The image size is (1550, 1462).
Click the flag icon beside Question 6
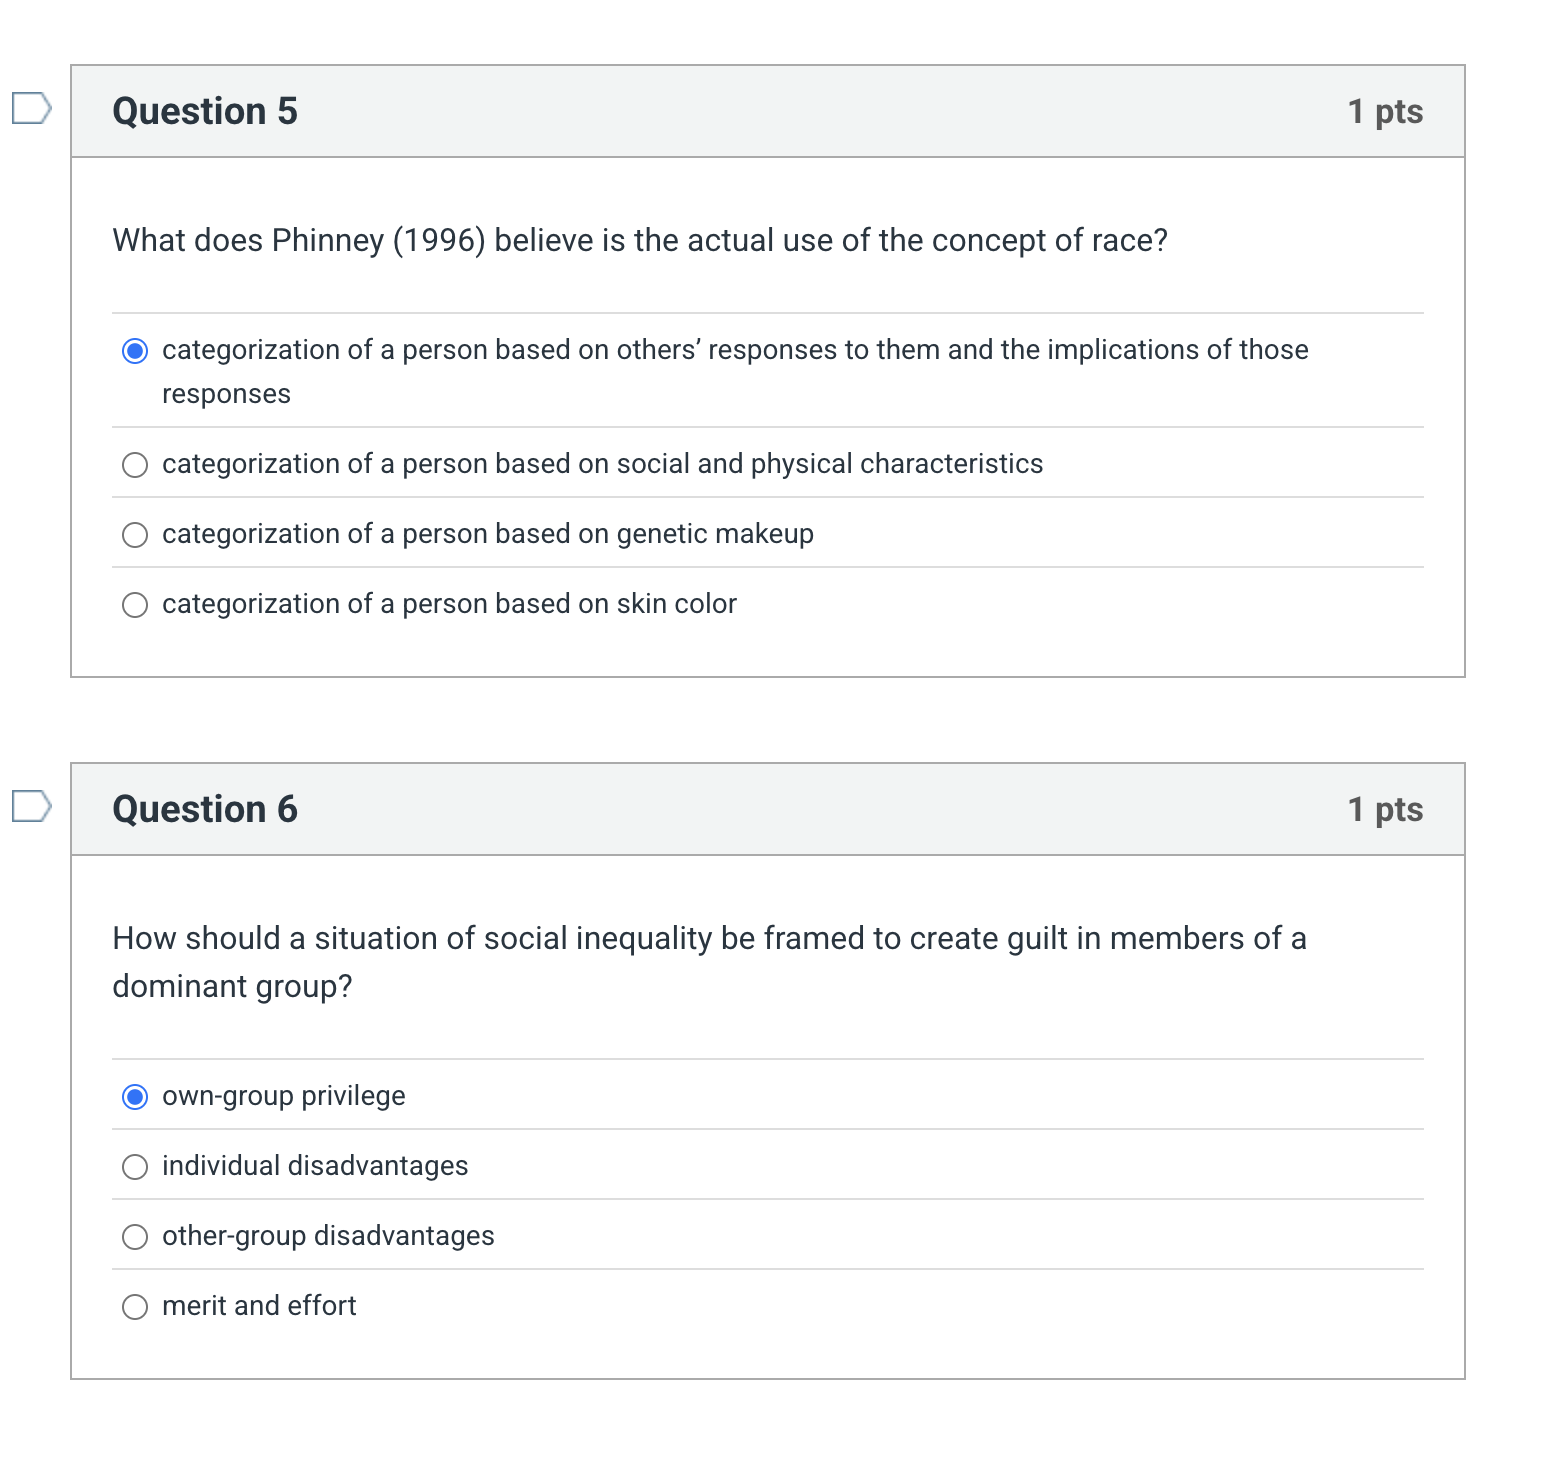[30, 808]
